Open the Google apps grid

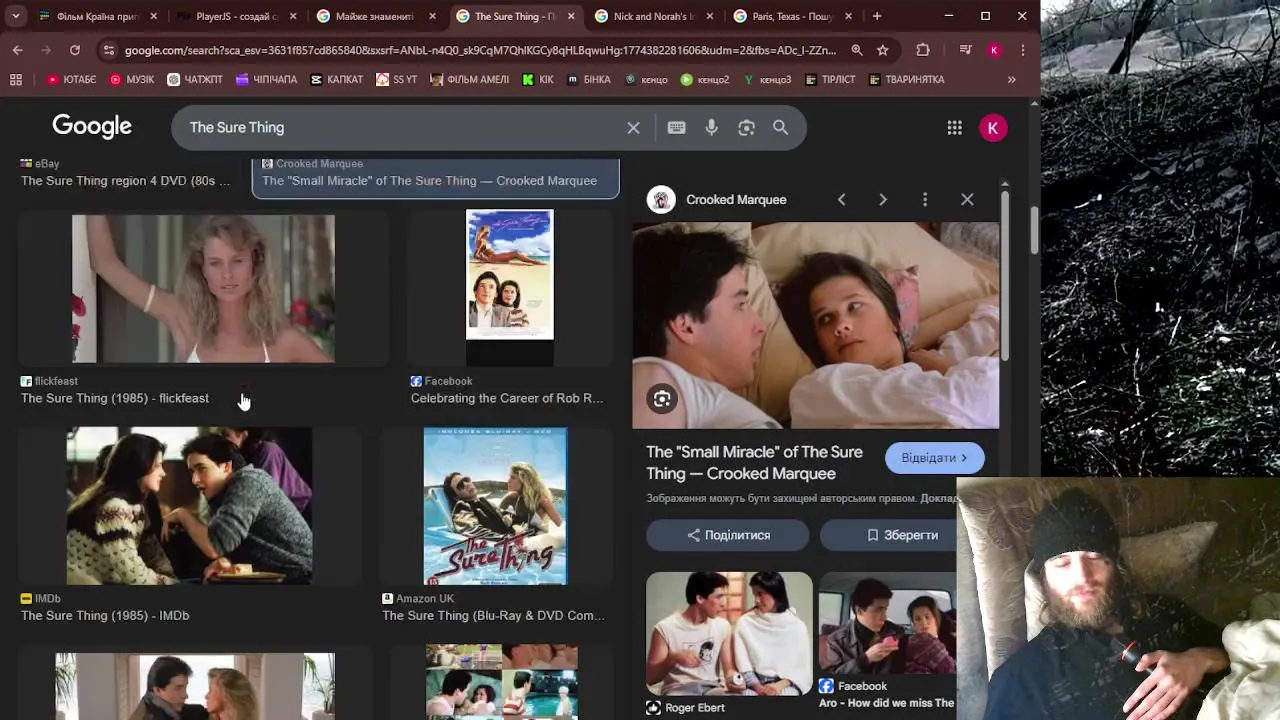point(955,127)
